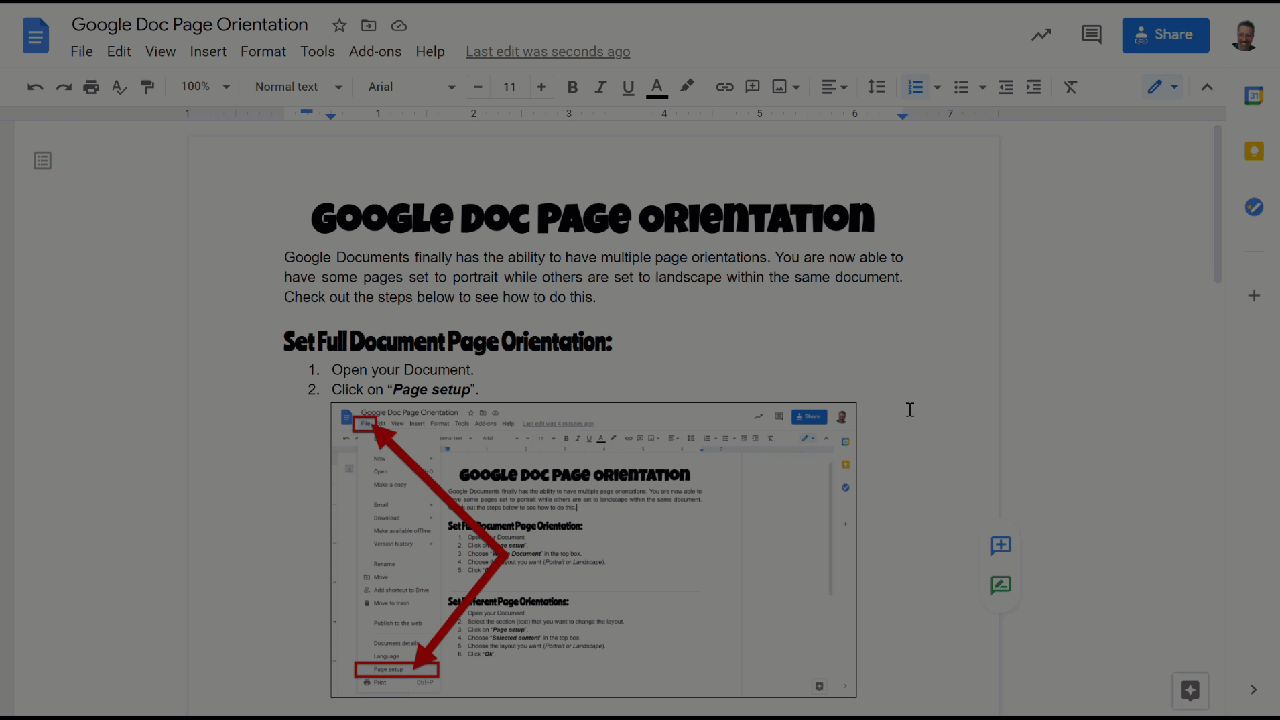Open the activity dashboard trend icon
Image resolution: width=1280 pixels, height=720 pixels.
point(1041,35)
